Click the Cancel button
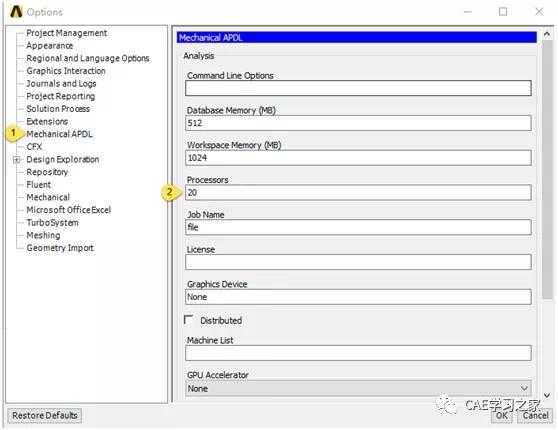Viewport: 558px width, 430px height. [536, 415]
